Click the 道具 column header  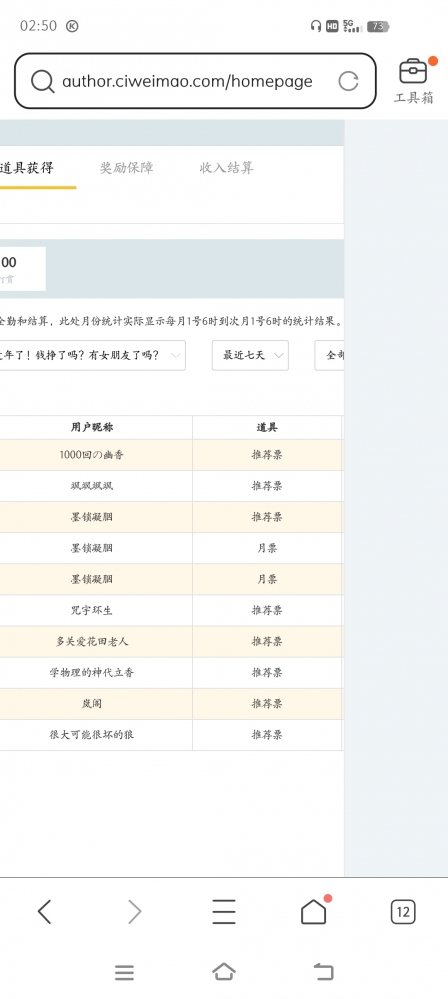click(x=267, y=428)
